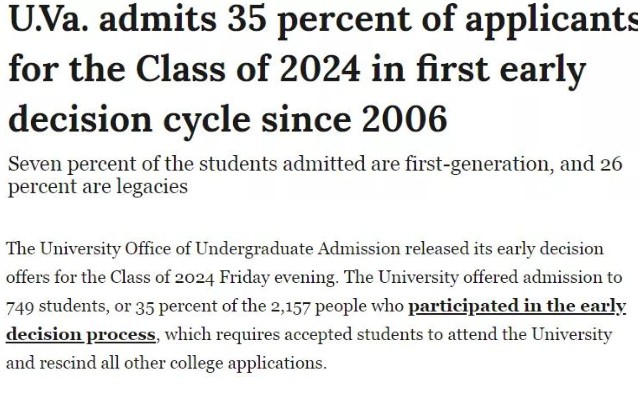Click '2006' at the end of the headline
642x396 pixels.
tap(405, 119)
